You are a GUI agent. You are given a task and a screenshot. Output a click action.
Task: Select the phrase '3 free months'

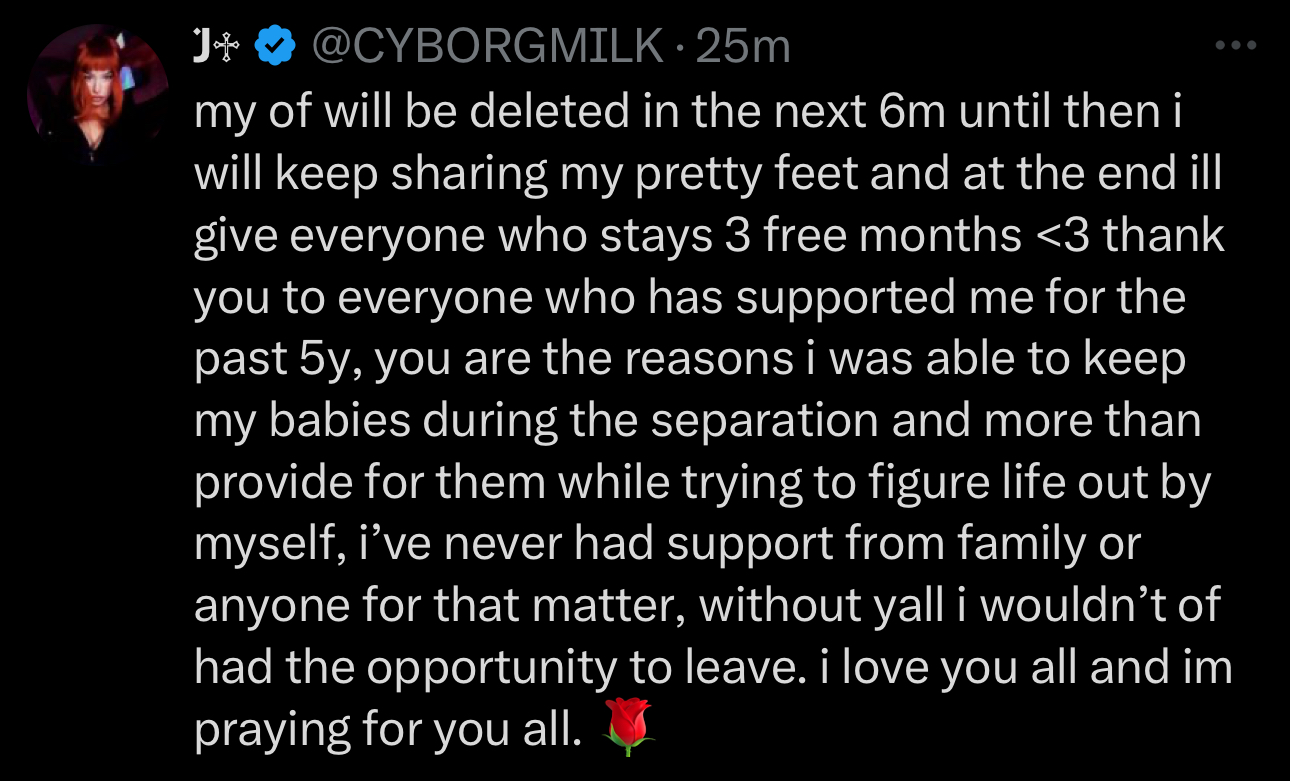tap(866, 235)
